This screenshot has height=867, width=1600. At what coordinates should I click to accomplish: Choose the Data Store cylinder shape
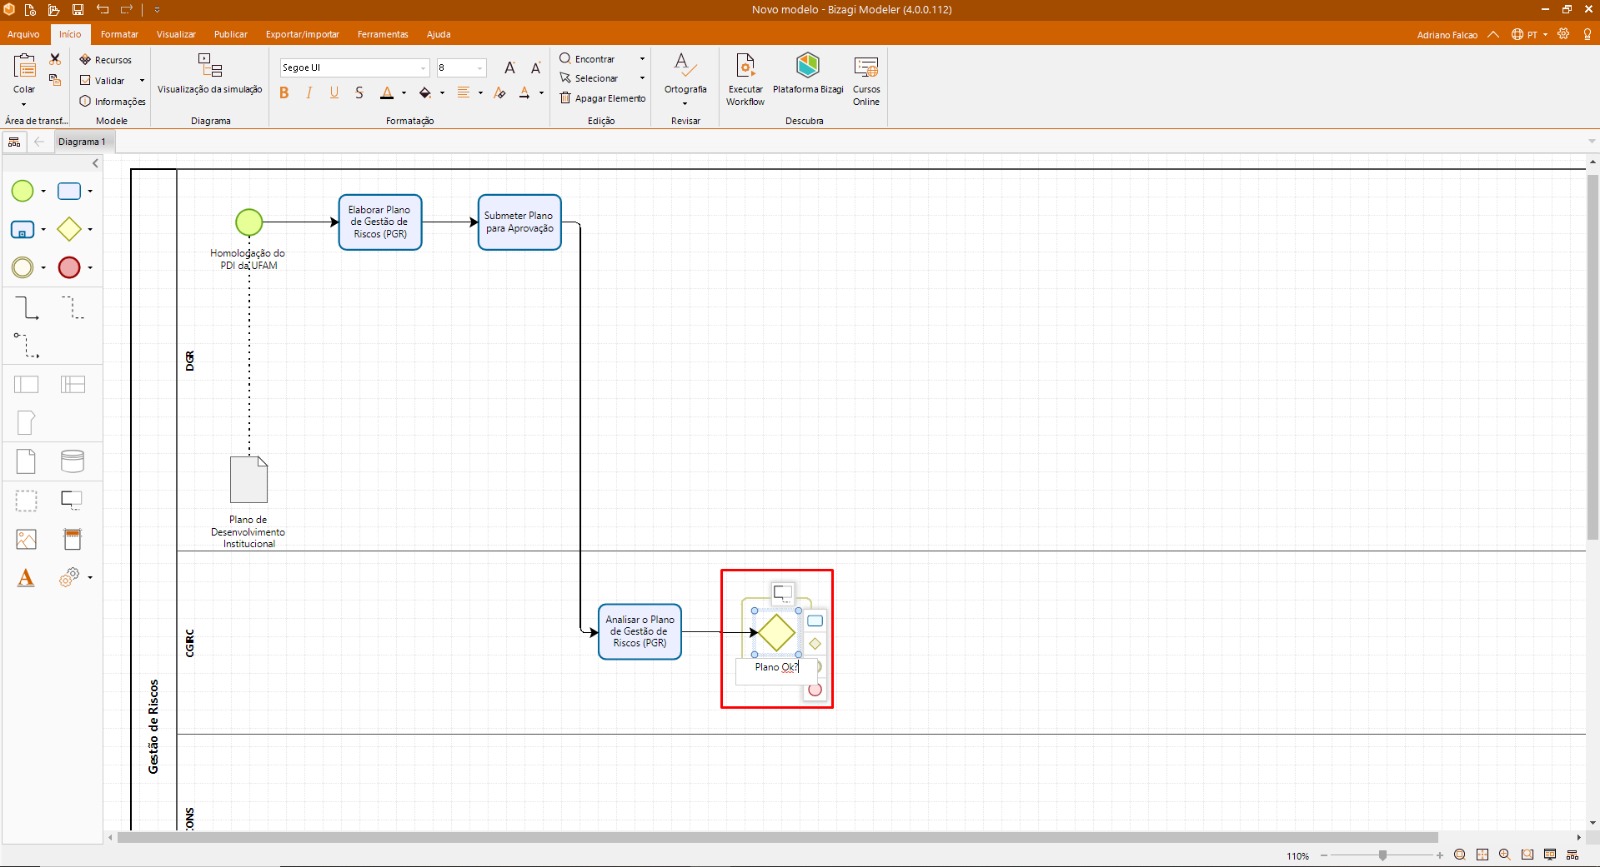72,461
